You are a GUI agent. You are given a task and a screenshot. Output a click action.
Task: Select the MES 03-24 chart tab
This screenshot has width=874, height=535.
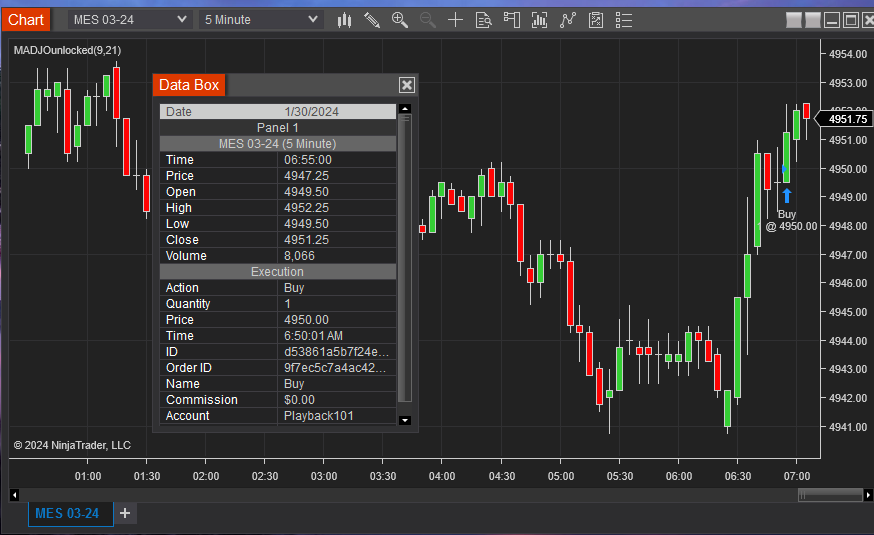tap(71, 513)
